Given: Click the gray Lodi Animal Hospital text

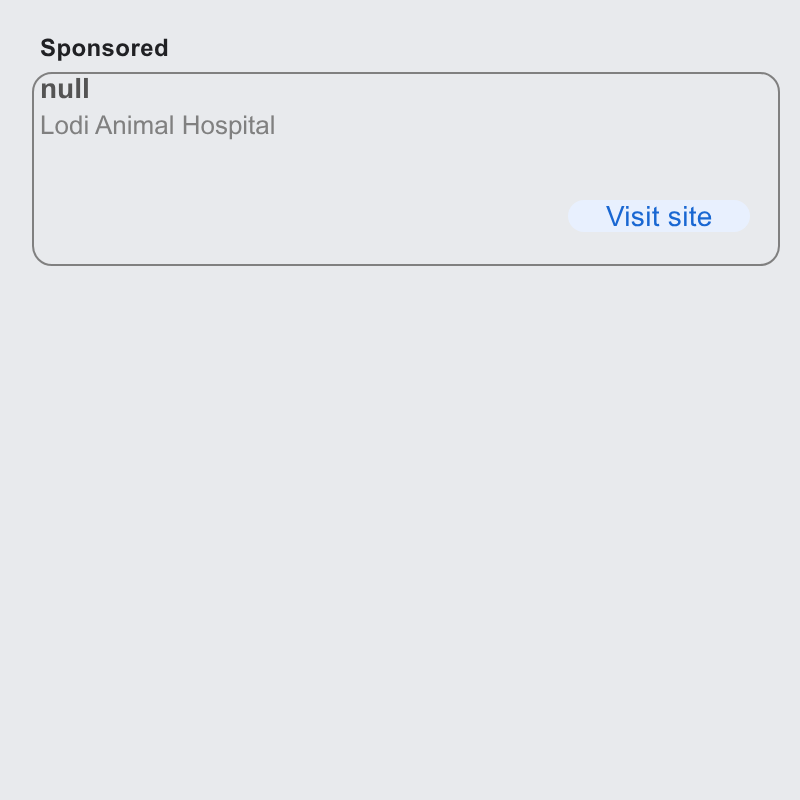Looking at the screenshot, I should tap(158, 126).
